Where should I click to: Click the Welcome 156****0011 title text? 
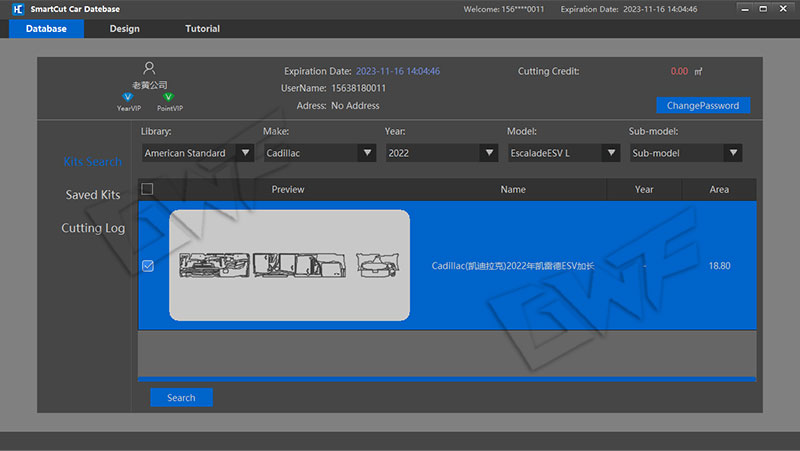[504, 9]
